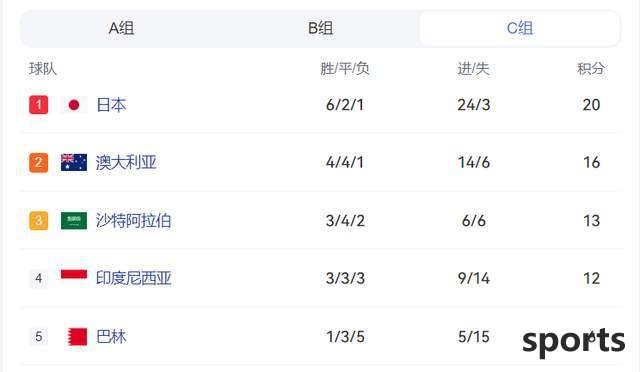Click the Bahrain flag icon
The image size is (640, 372).
coord(77,336)
